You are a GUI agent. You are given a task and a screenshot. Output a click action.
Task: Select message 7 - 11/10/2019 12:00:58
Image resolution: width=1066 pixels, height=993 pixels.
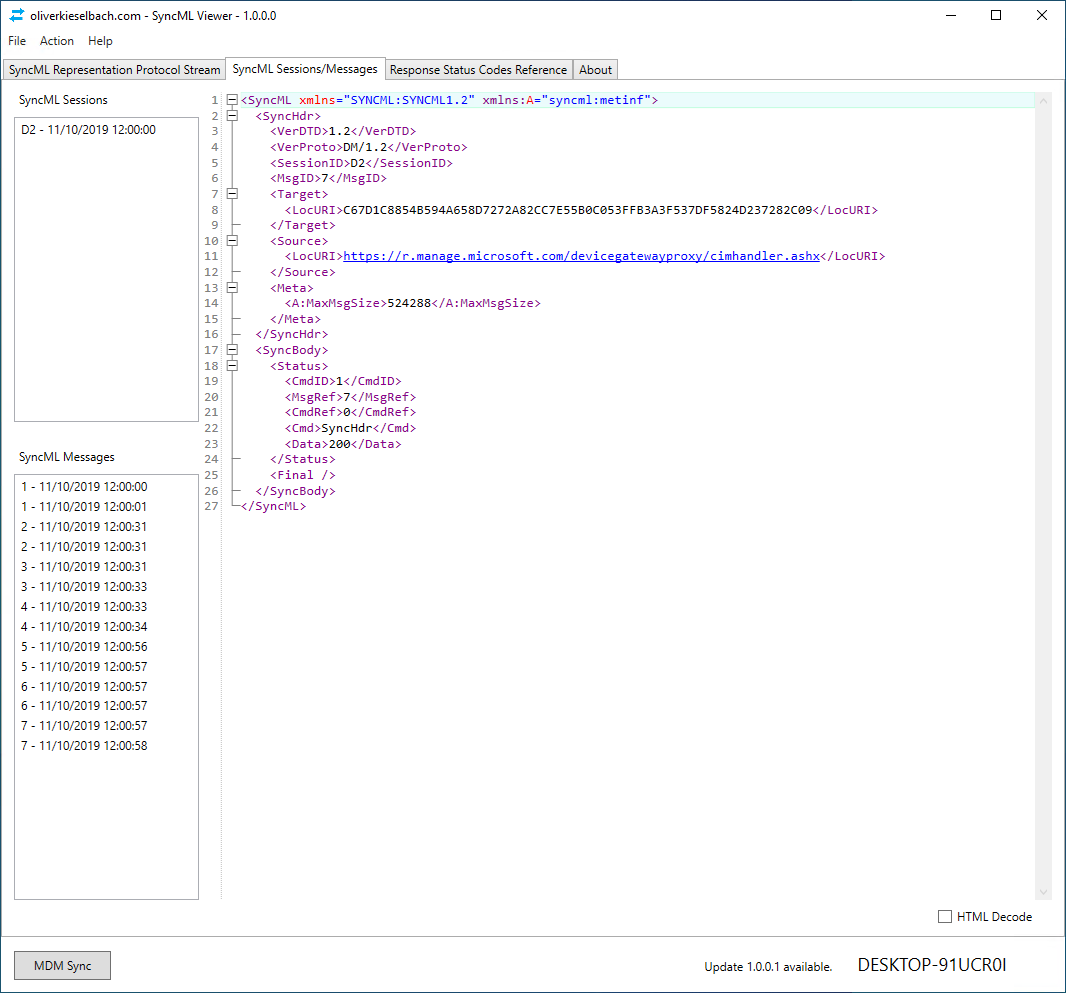point(83,745)
